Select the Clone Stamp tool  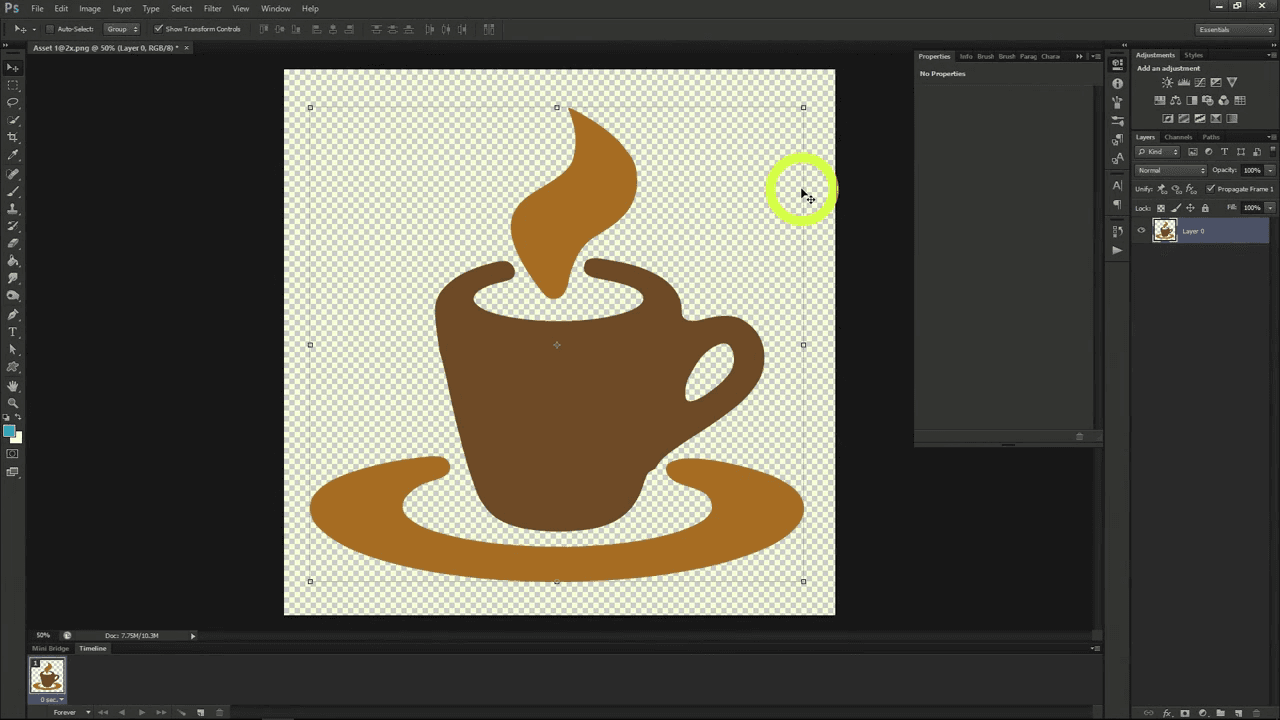click(13, 208)
